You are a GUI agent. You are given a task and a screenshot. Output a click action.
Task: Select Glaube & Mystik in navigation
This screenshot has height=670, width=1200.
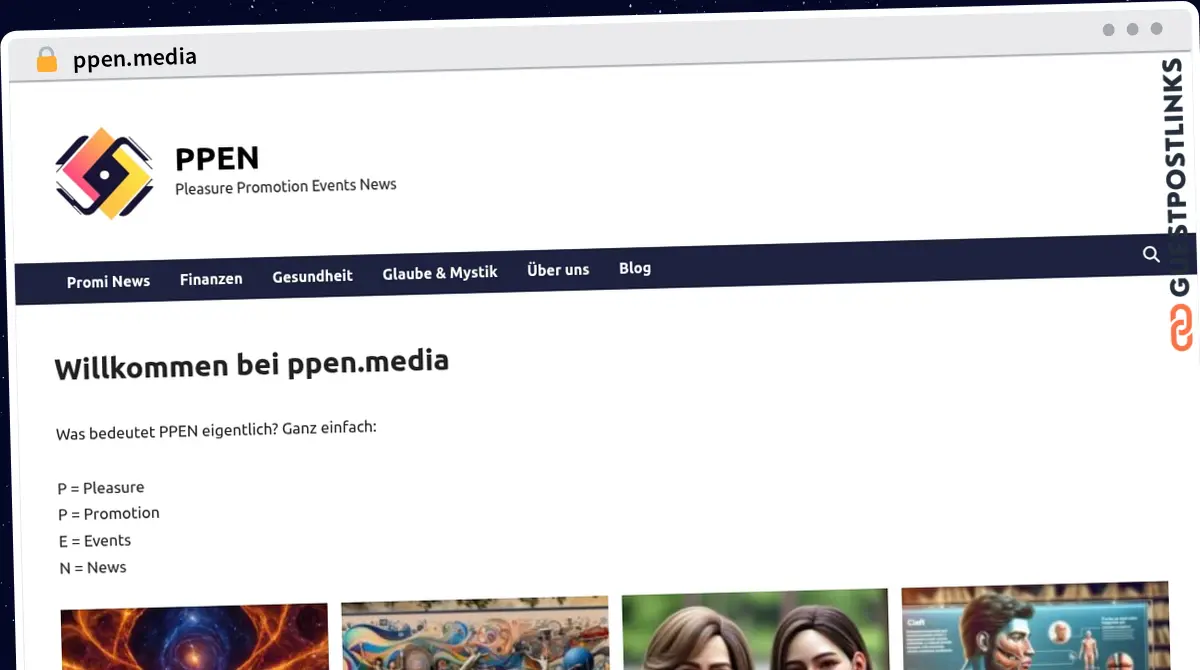(x=440, y=273)
